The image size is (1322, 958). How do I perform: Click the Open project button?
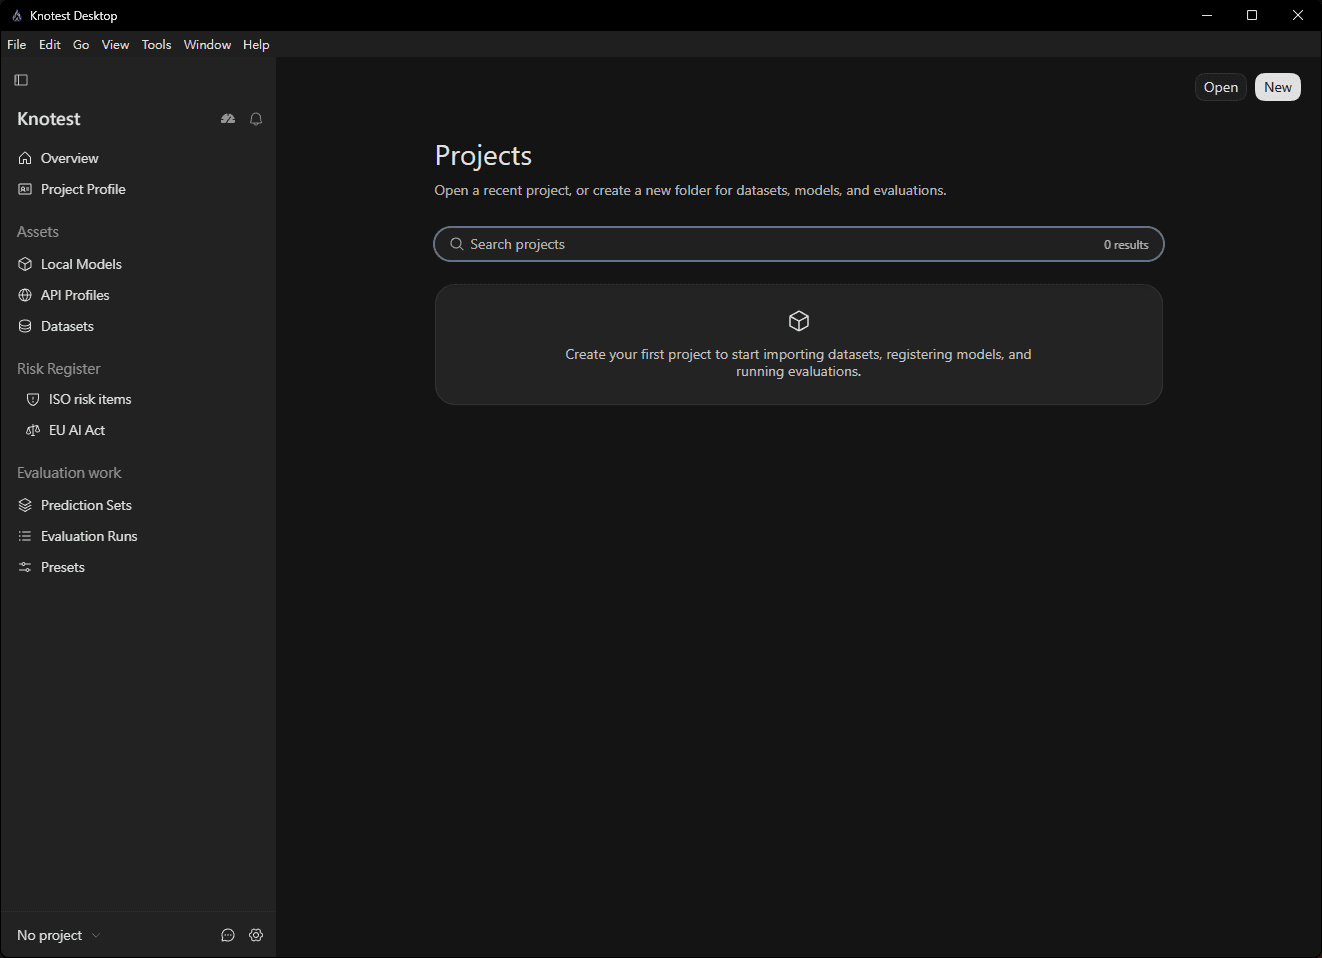1221,87
